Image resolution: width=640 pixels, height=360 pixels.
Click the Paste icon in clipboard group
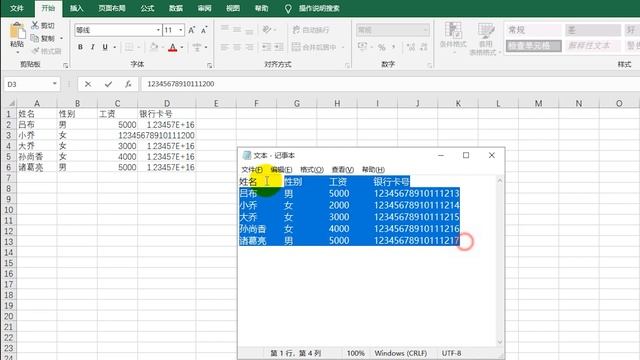click(17, 31)
